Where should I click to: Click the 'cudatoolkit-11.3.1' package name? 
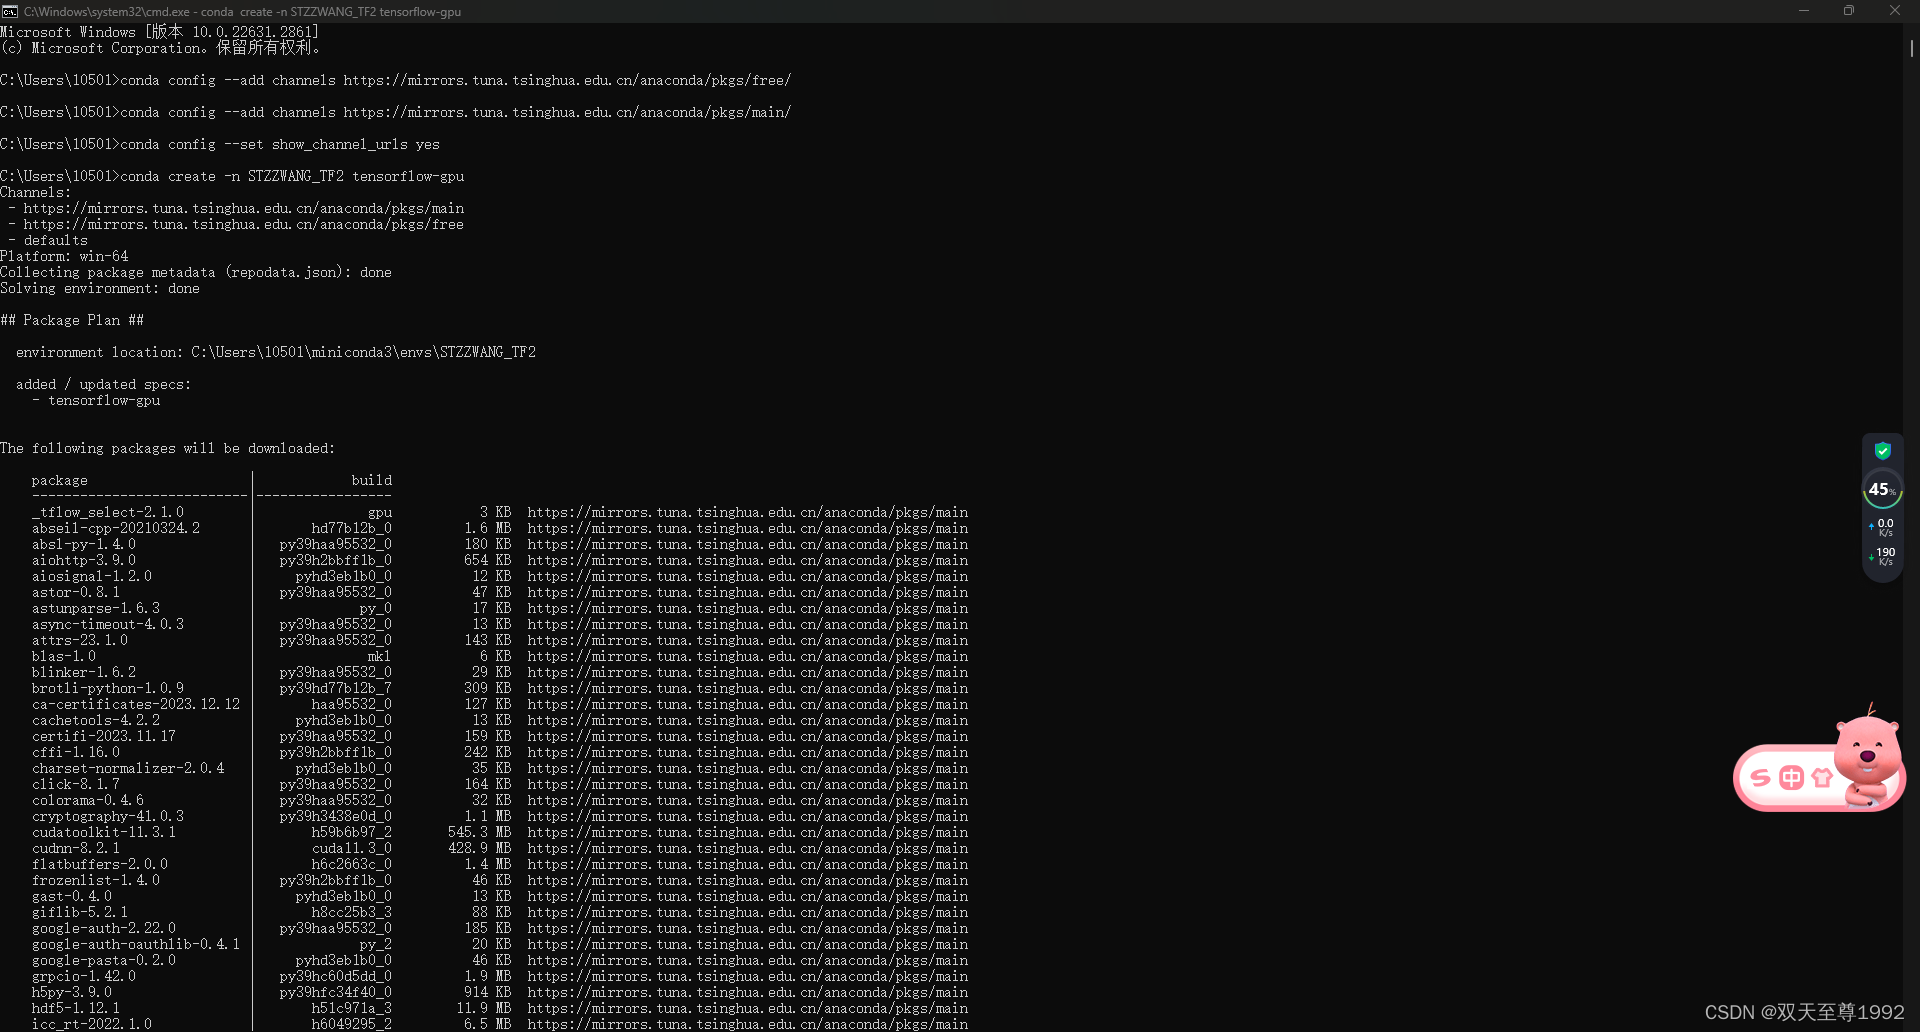[104, 832]
